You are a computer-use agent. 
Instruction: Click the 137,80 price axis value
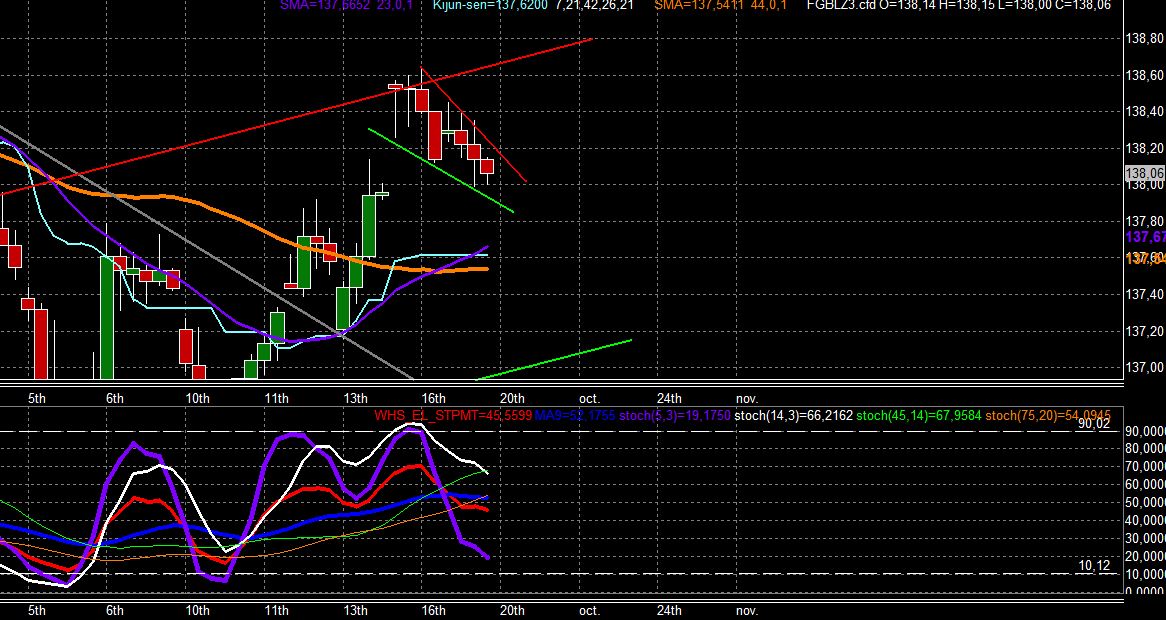click(x=1144, y=221)
